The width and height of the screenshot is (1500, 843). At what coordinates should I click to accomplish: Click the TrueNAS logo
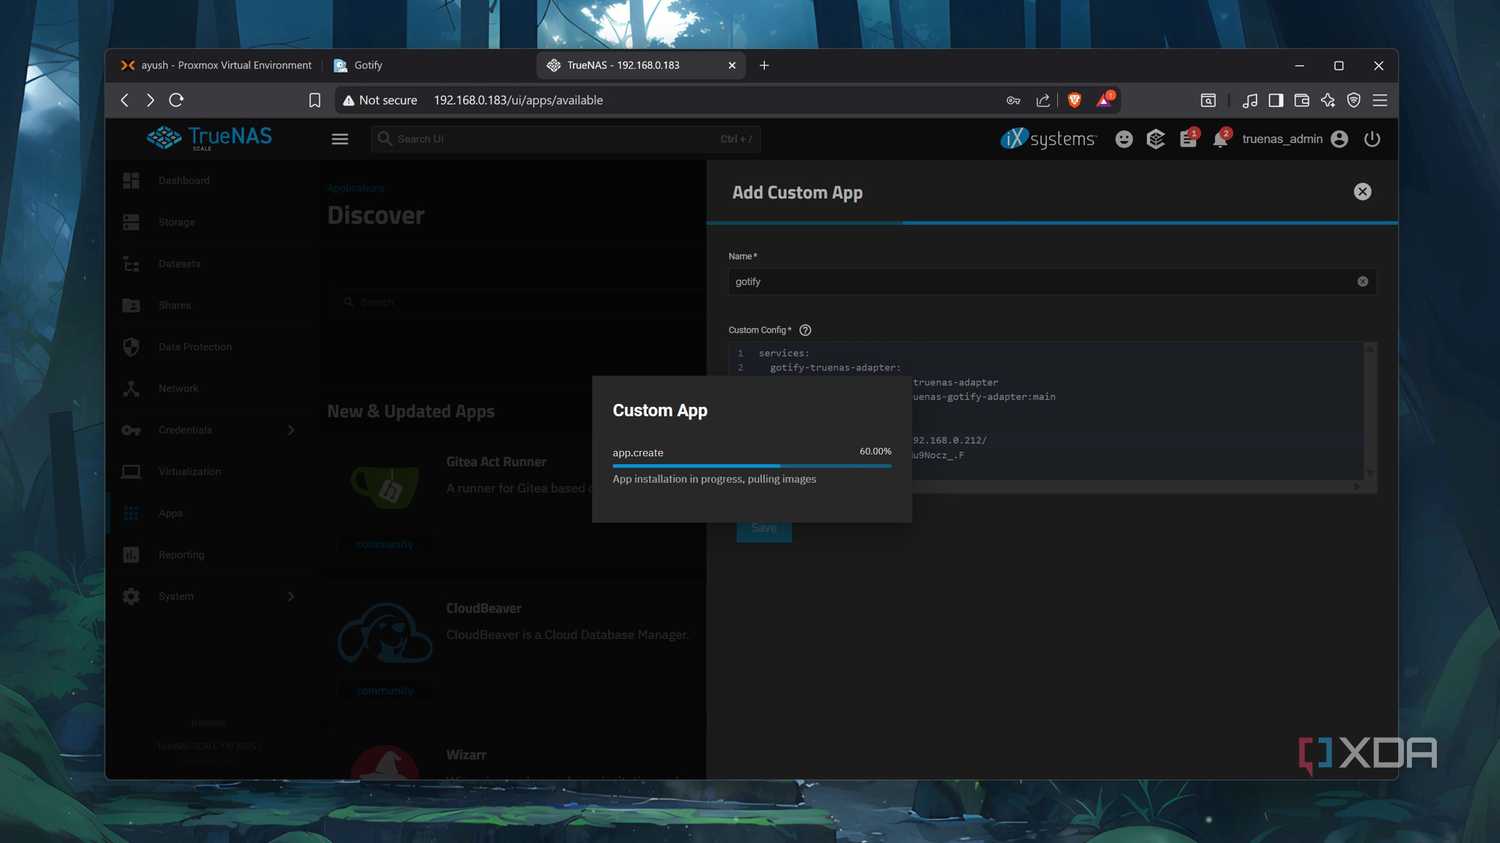coord(210,138)
